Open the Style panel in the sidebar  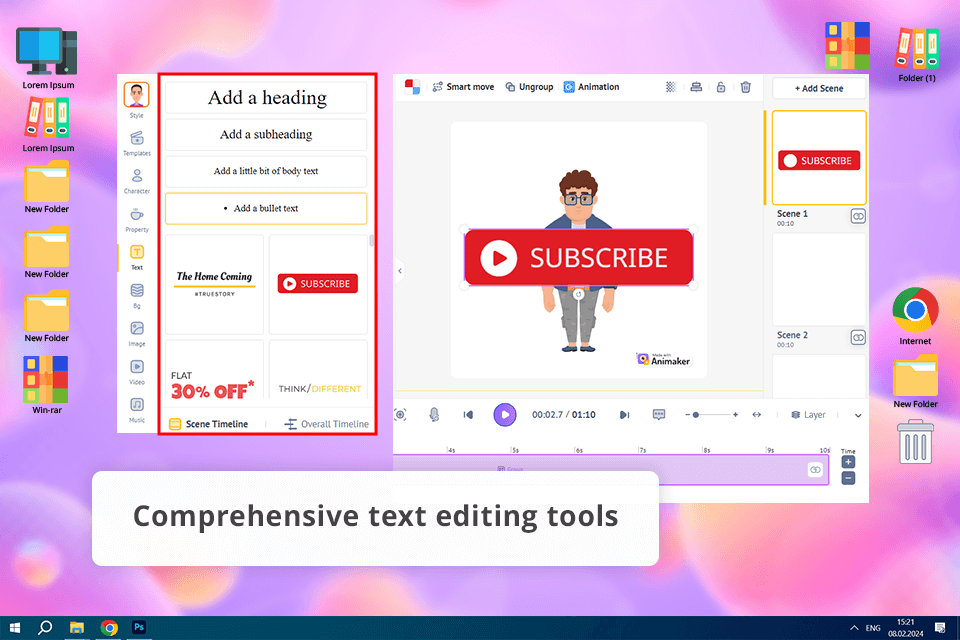point(137,100)
